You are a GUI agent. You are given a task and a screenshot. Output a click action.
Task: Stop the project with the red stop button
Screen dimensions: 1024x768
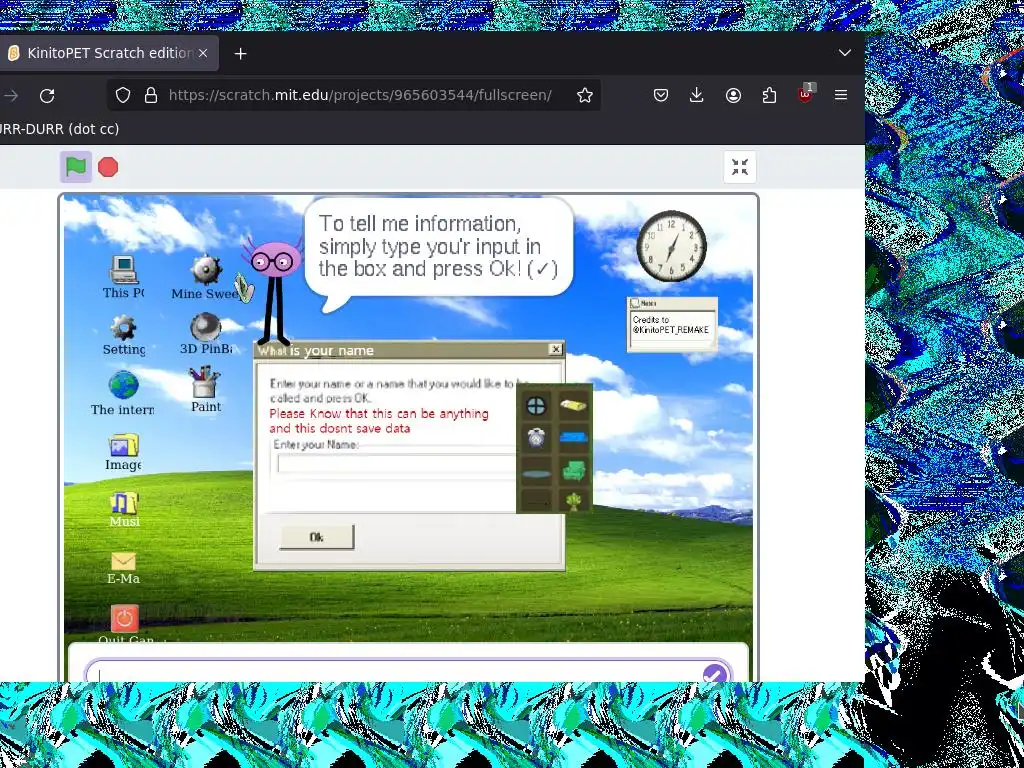[x=108, y=167]
